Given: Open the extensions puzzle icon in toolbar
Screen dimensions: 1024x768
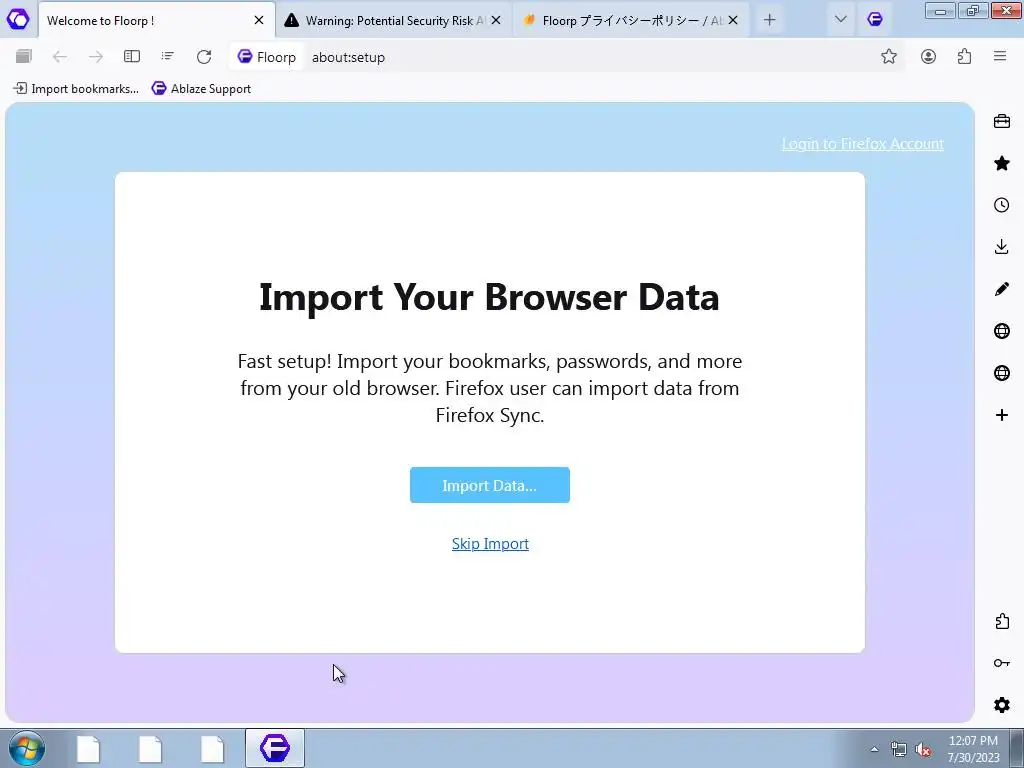Looking at the screenshot, I should click(964, 57).
